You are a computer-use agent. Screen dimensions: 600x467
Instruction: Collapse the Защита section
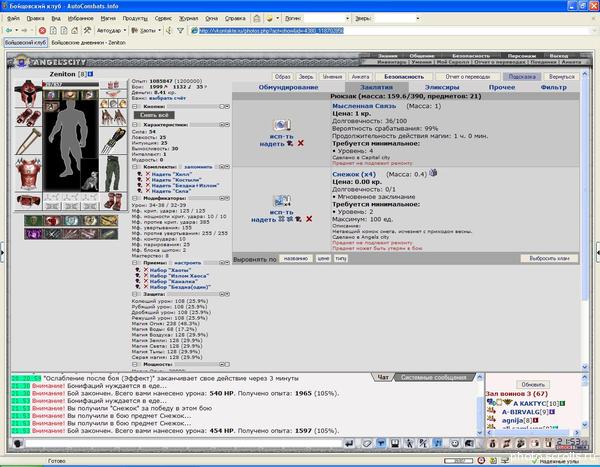[x=135, y=294]
